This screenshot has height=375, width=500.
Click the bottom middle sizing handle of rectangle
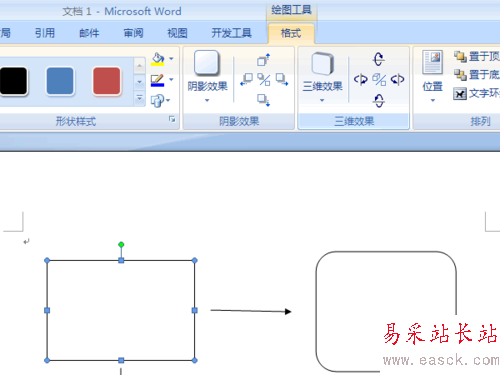121,360
